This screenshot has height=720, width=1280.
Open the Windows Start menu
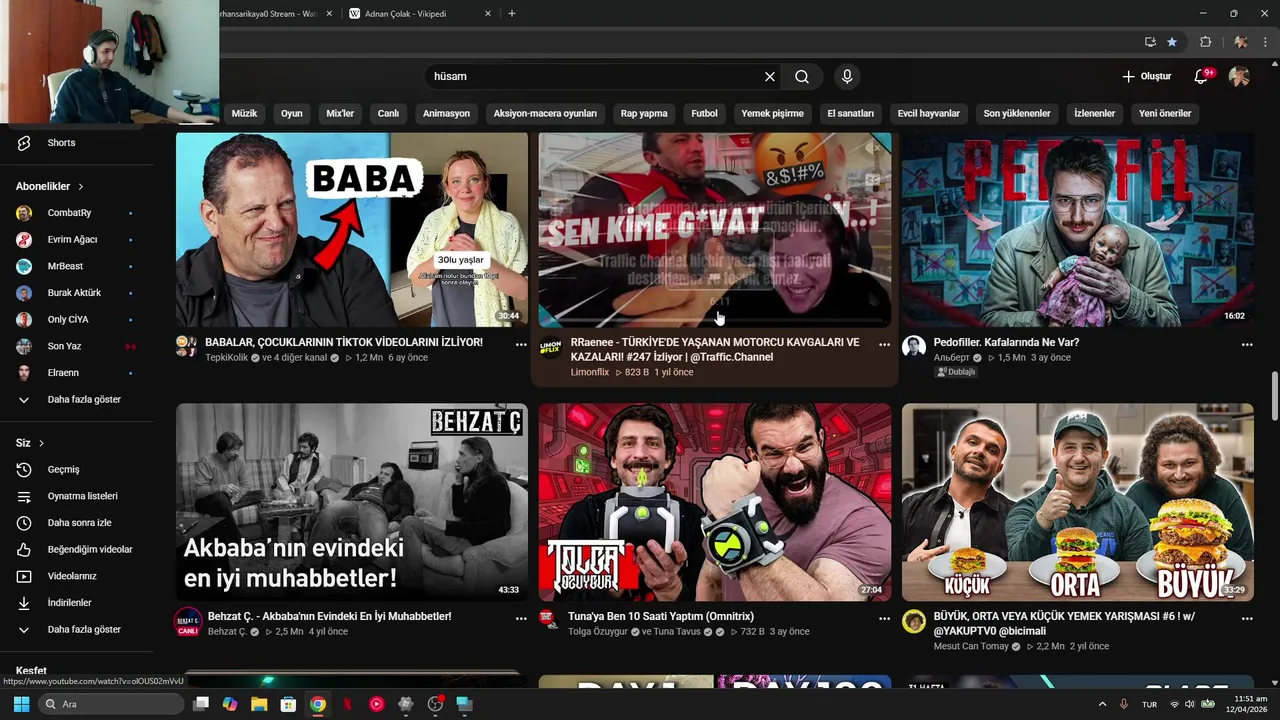pos(21,704)
